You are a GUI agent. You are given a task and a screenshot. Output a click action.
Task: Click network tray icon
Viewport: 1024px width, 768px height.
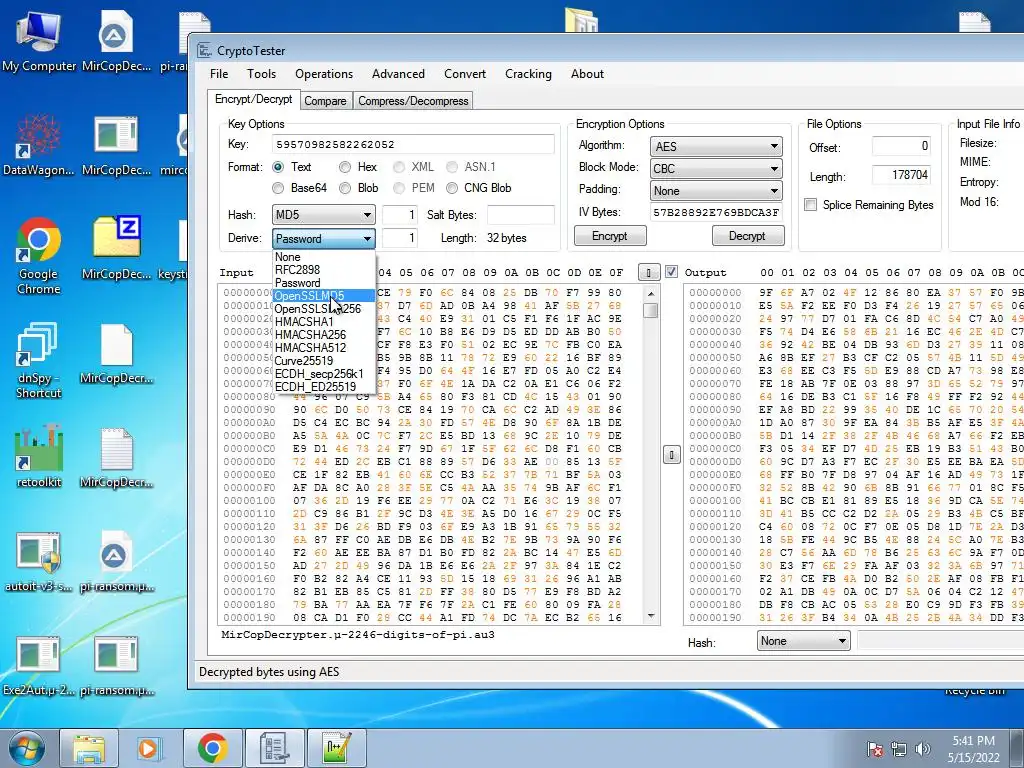point(899,748)
